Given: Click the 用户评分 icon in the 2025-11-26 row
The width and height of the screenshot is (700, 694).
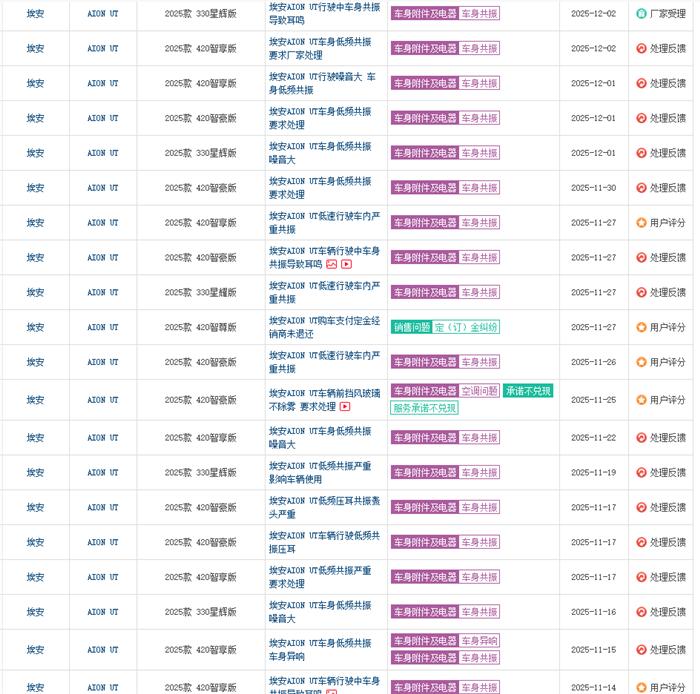Looking at the screenshot, I should 641,362.
